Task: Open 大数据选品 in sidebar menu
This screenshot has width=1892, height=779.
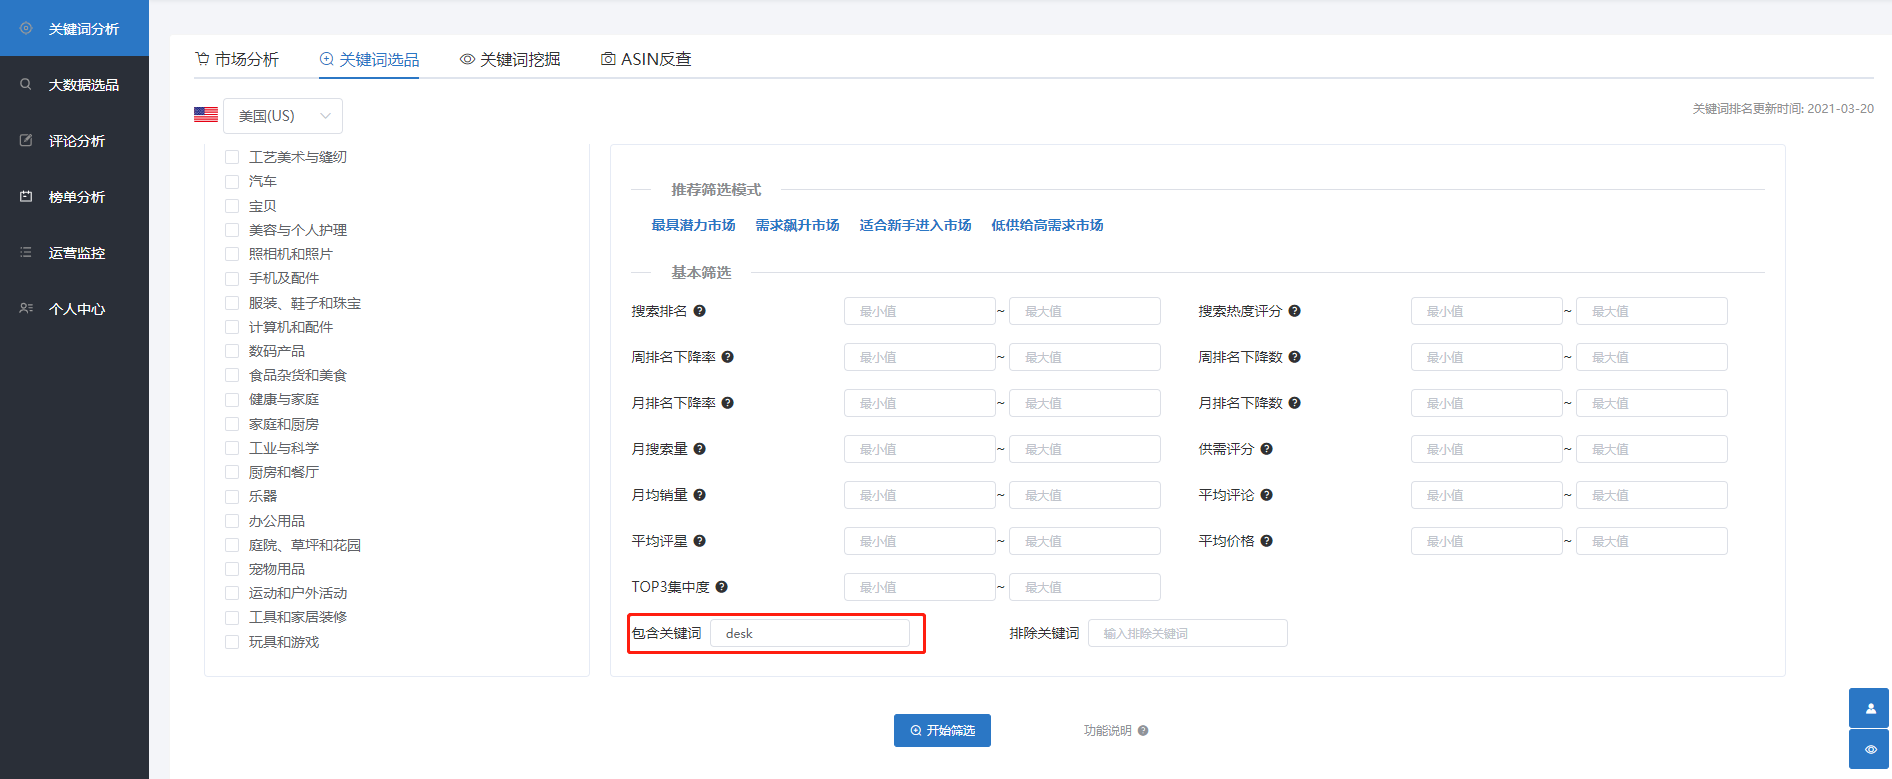Action: click(x=74, y=84)
